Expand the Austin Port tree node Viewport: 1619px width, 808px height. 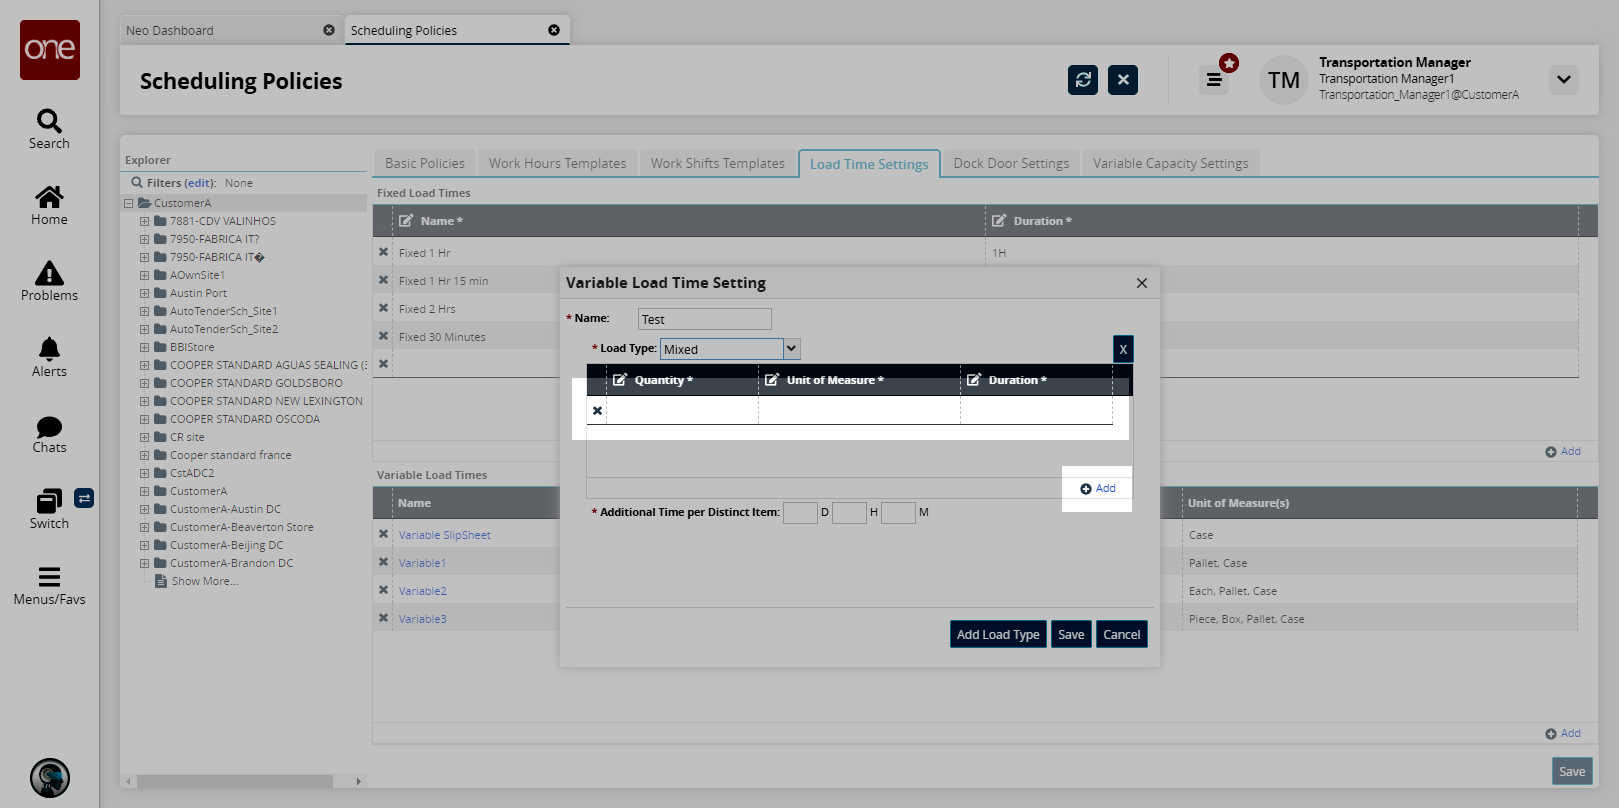point(144,293)
